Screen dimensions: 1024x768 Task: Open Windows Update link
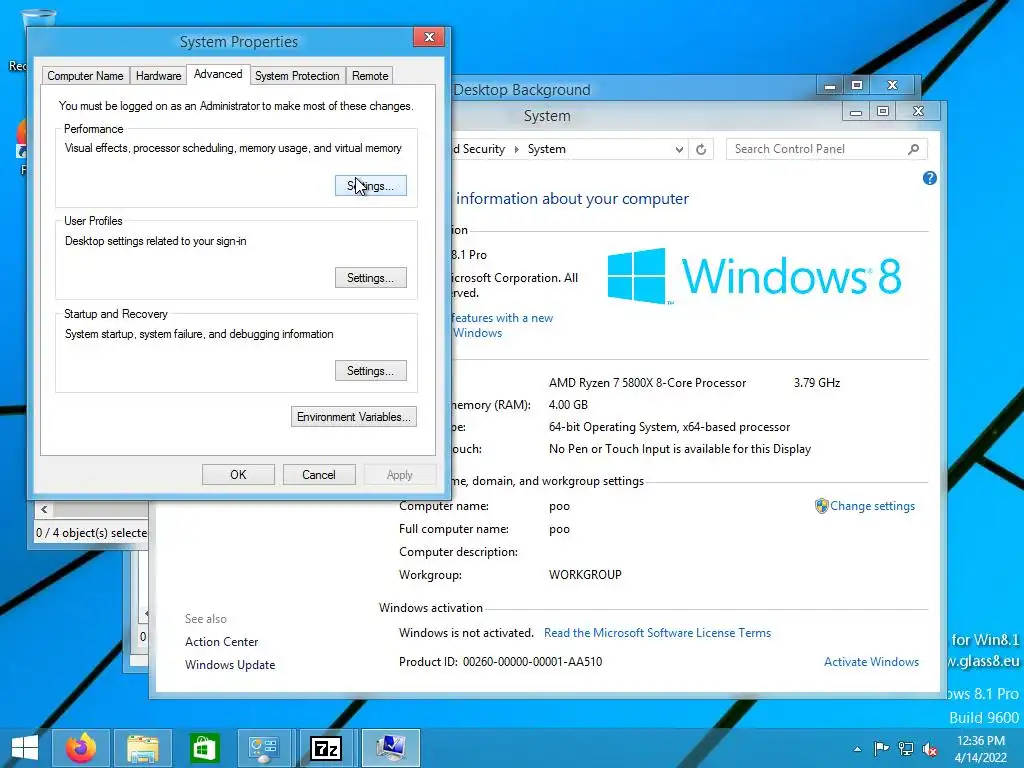(x=230, y=665)
